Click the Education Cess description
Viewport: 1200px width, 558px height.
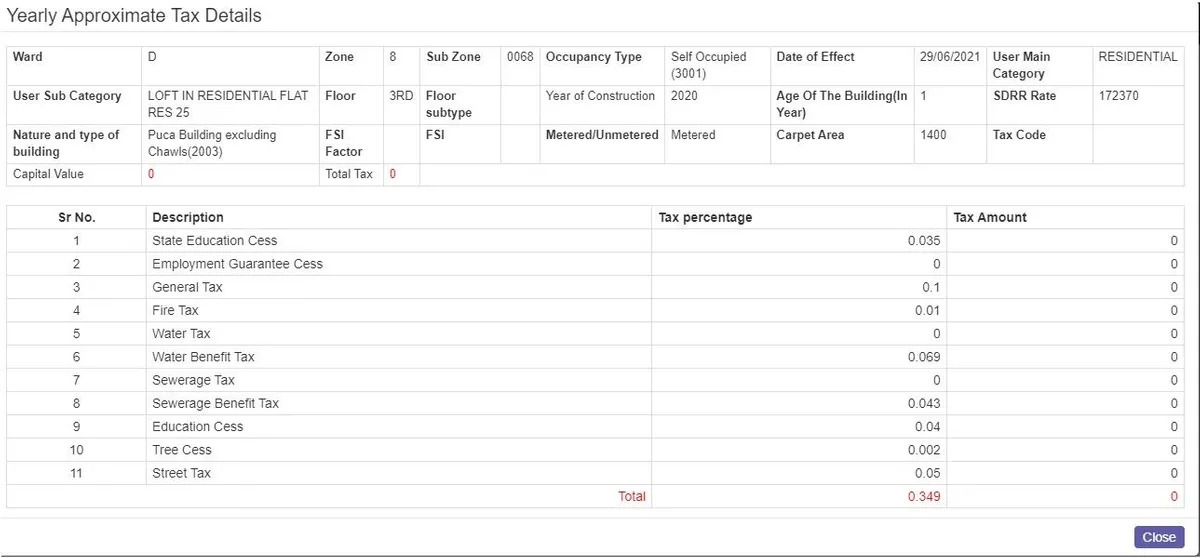click(x=197, y=427)
